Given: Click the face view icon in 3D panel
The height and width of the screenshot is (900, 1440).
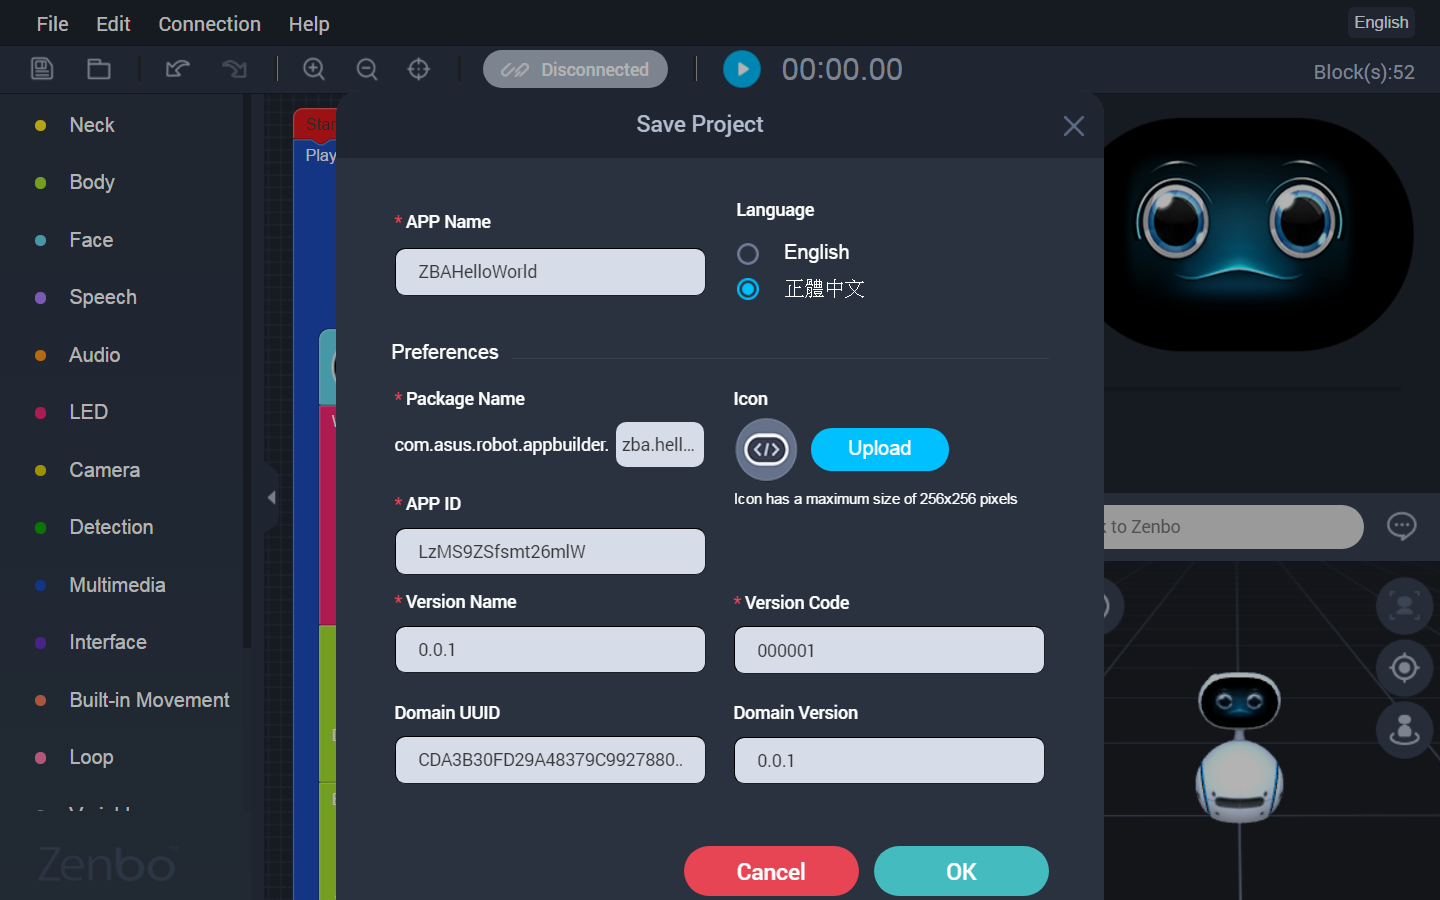Looking at the screenshot, I should (1404, 606).
